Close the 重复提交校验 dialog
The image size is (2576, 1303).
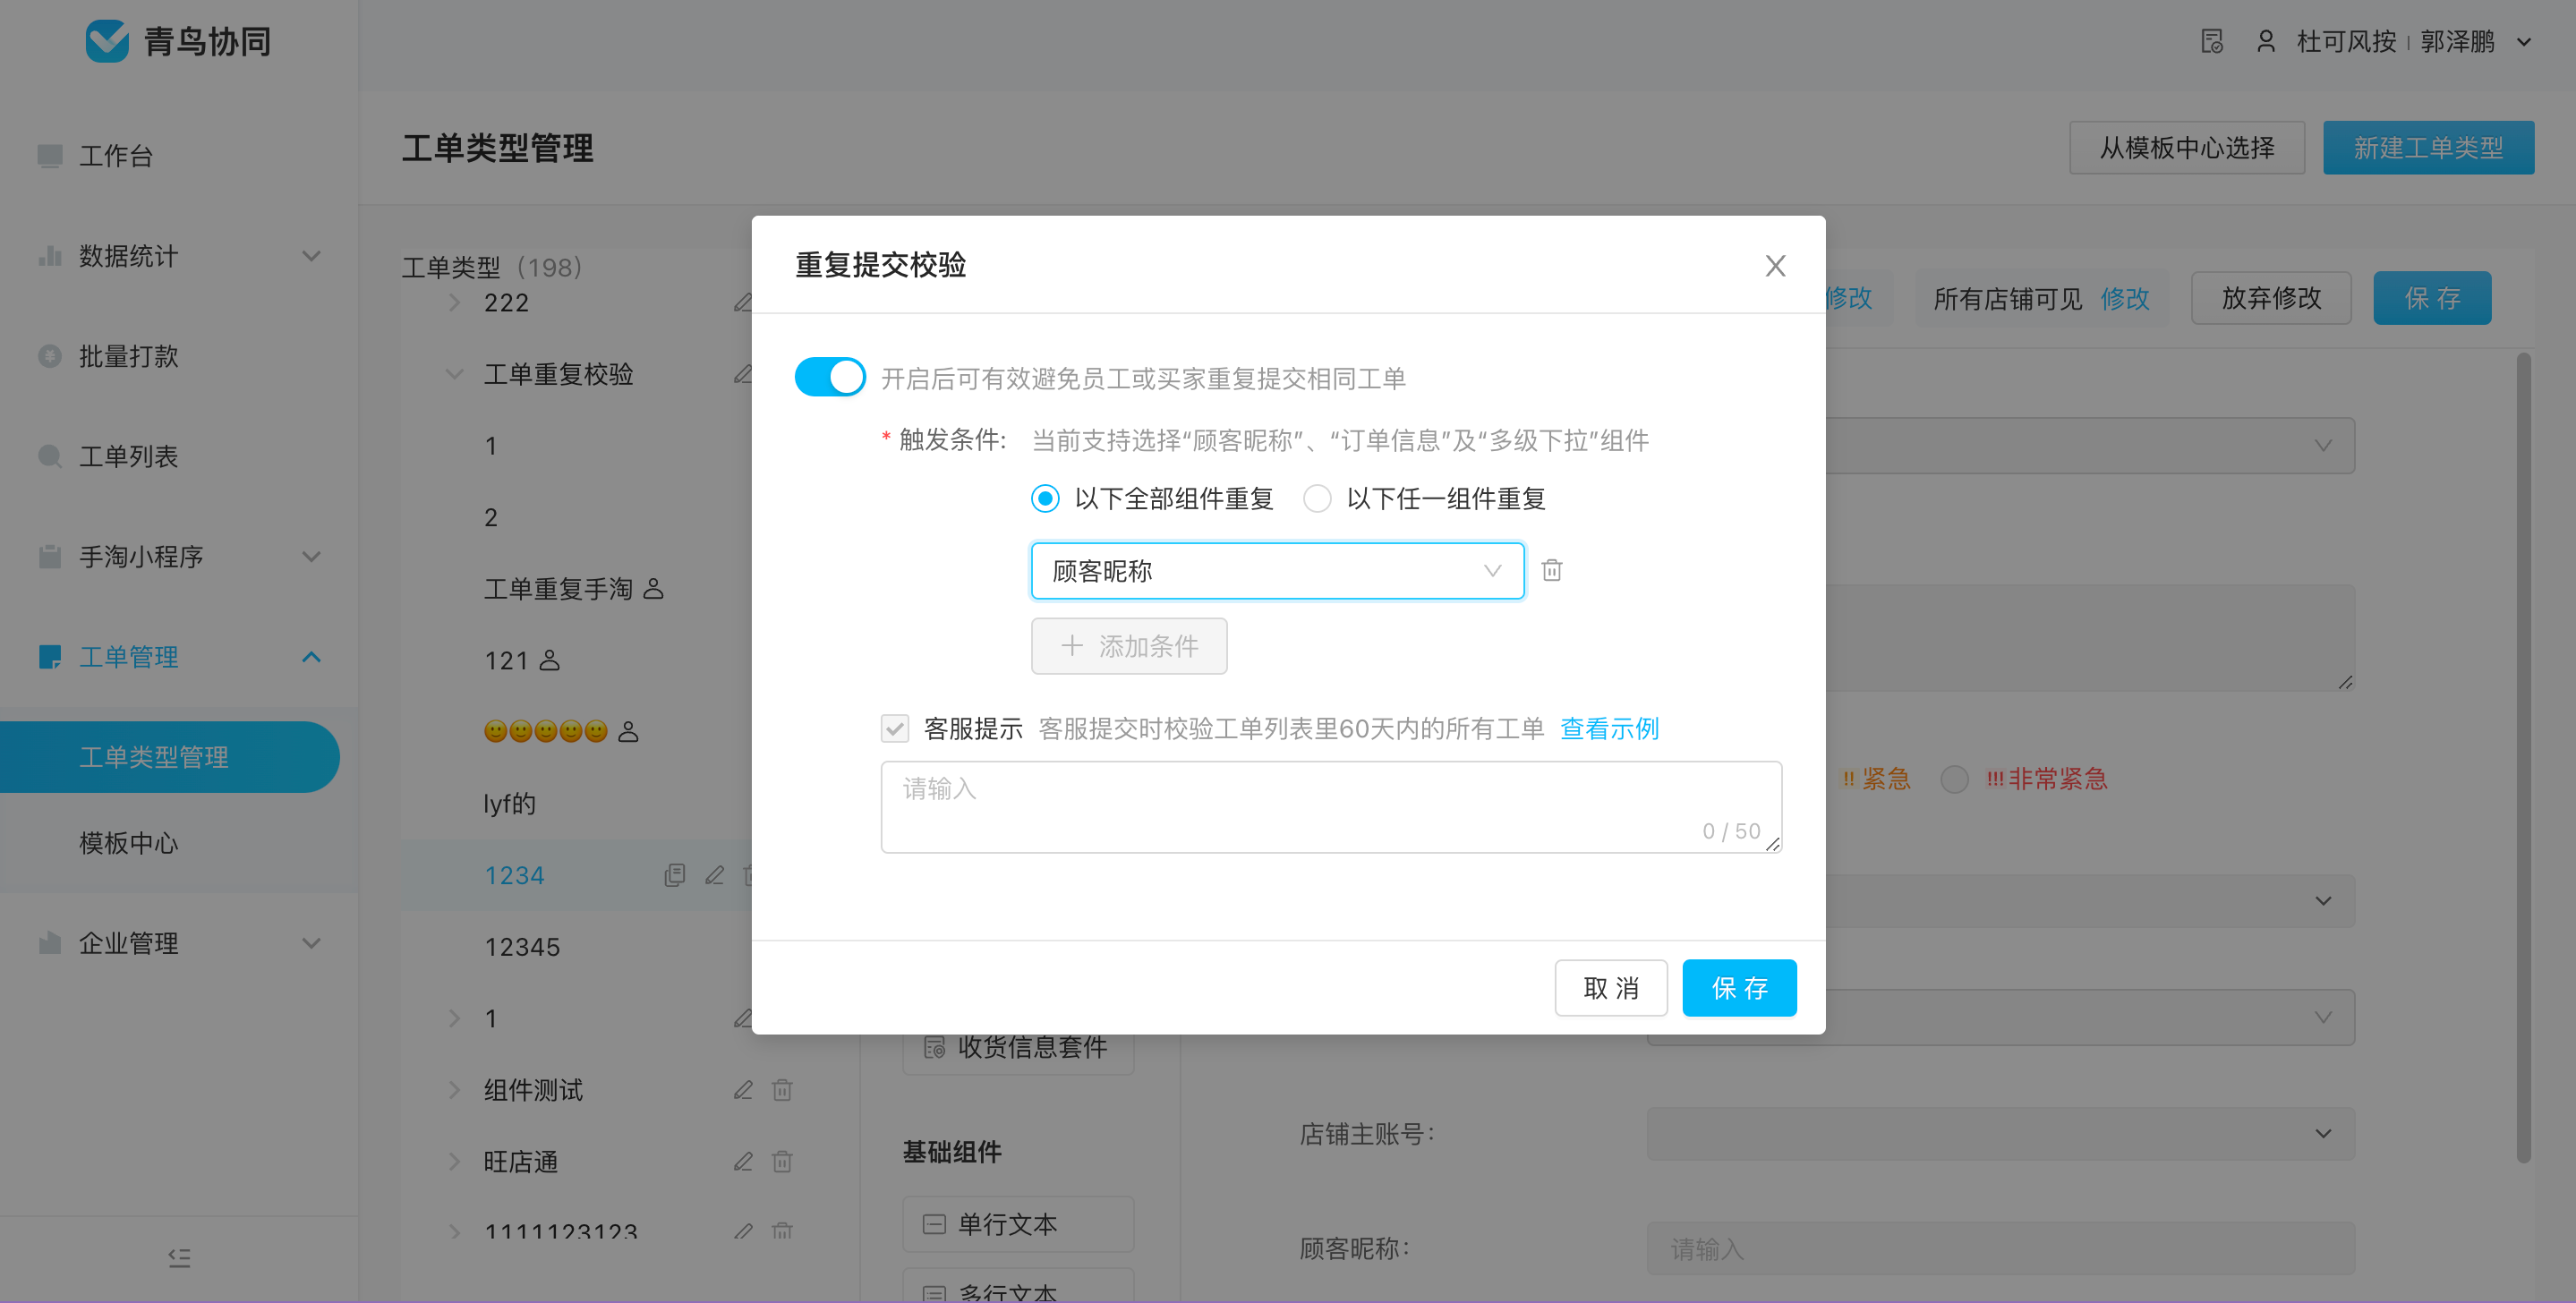pyautogui.click(x=1774, y=265)
